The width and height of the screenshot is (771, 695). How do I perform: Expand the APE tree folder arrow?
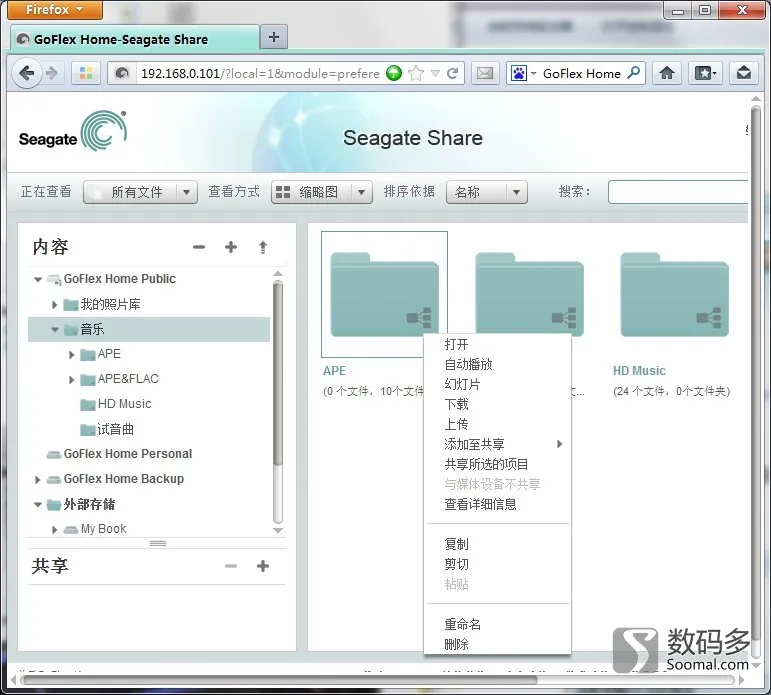coord(72,355)
